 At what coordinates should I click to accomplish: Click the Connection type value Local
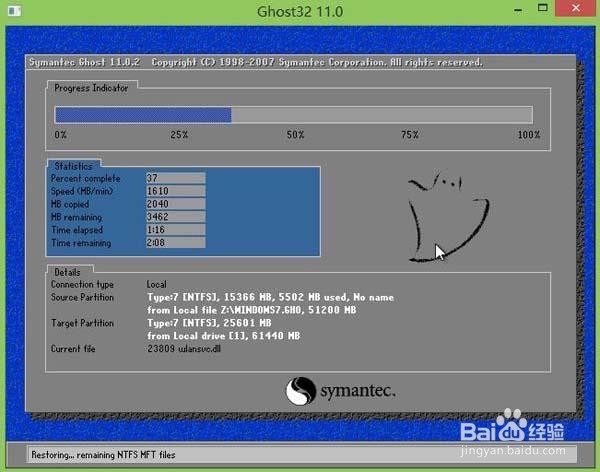pos(157,284)
